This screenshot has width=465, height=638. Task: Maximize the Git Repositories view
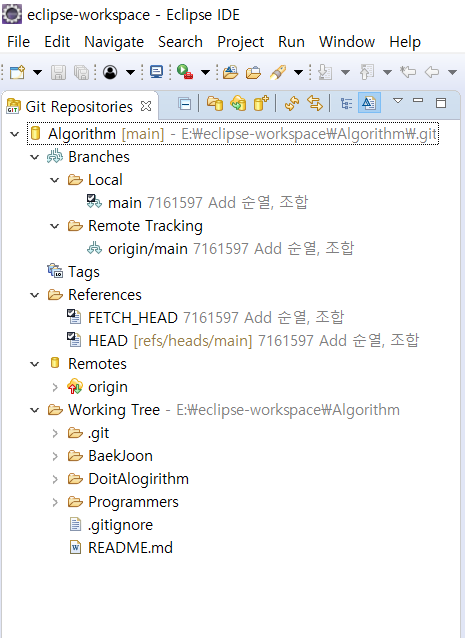tap(441, 103)
